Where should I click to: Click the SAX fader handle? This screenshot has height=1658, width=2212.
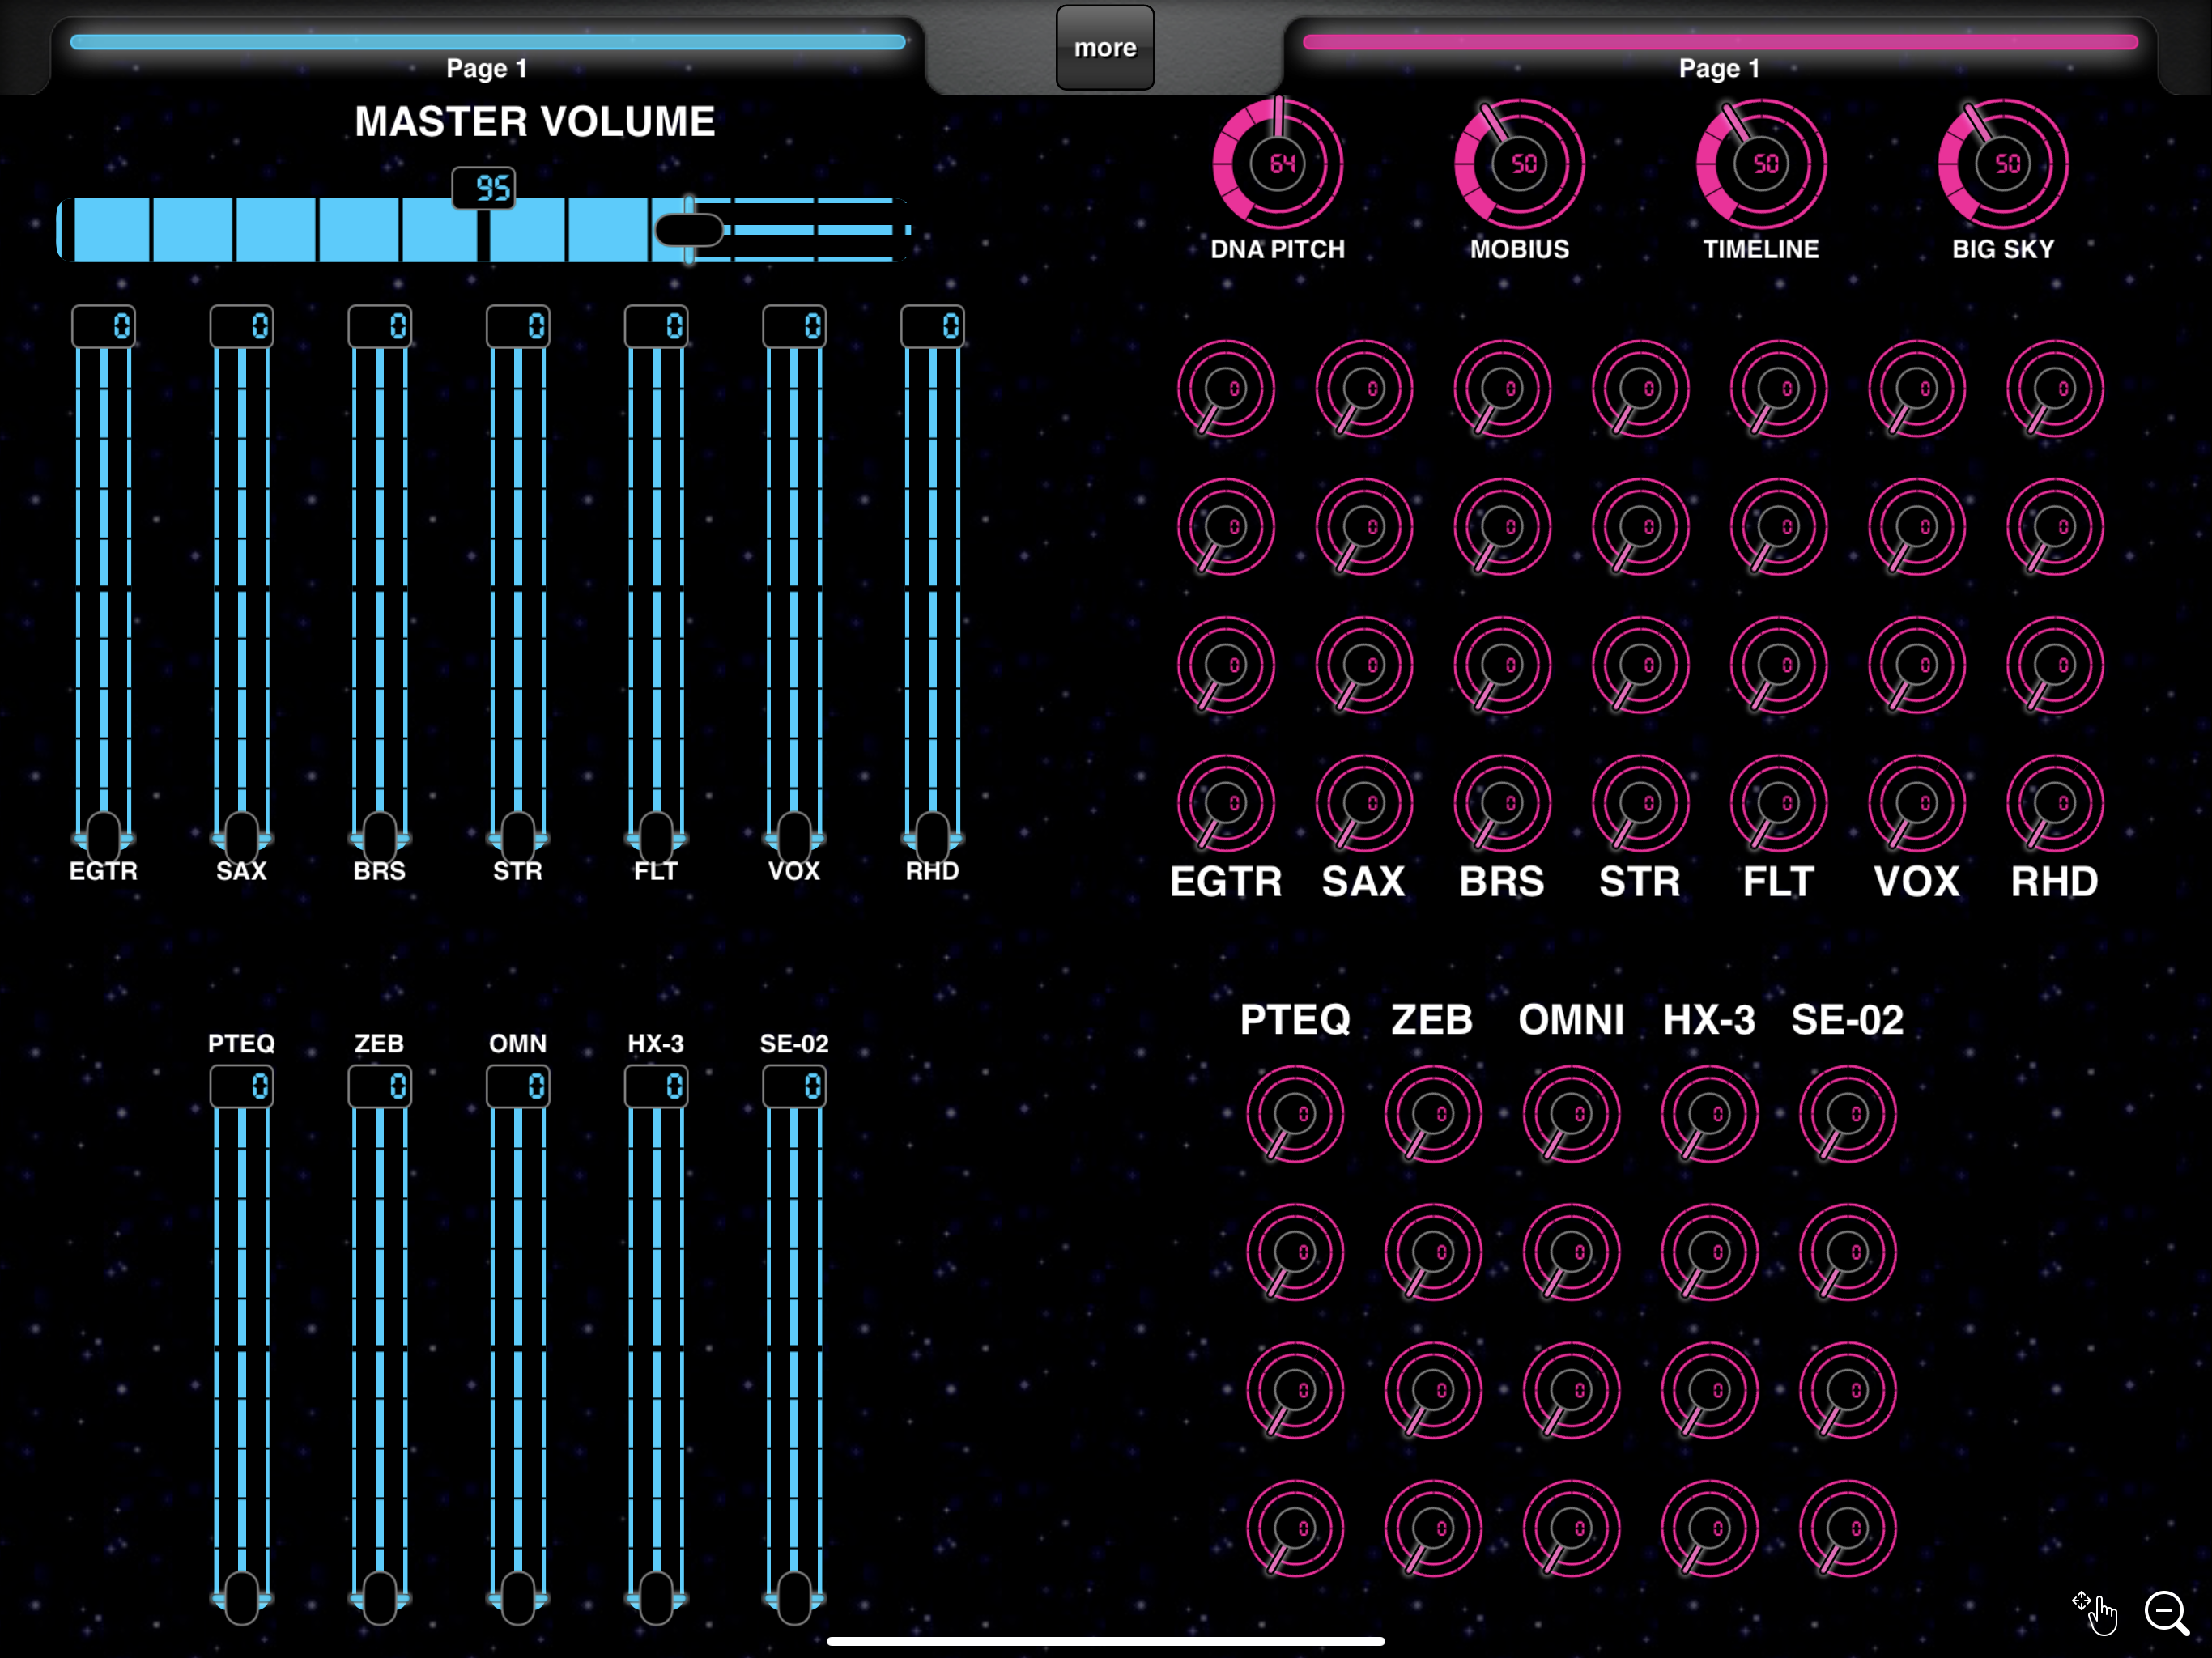tap(241, 835)
